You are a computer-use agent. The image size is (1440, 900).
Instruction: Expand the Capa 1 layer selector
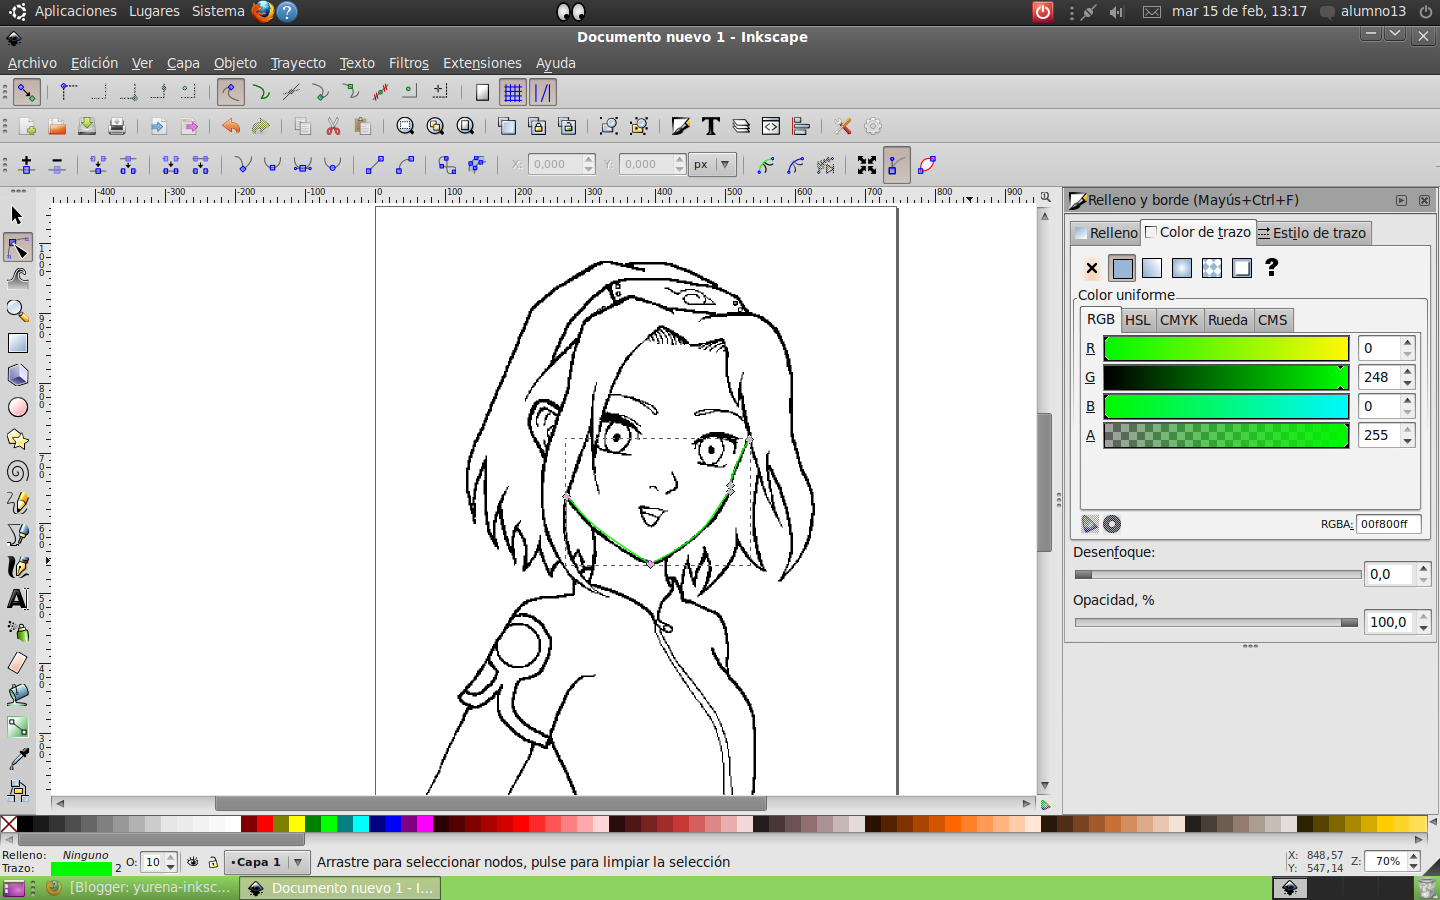297,861
